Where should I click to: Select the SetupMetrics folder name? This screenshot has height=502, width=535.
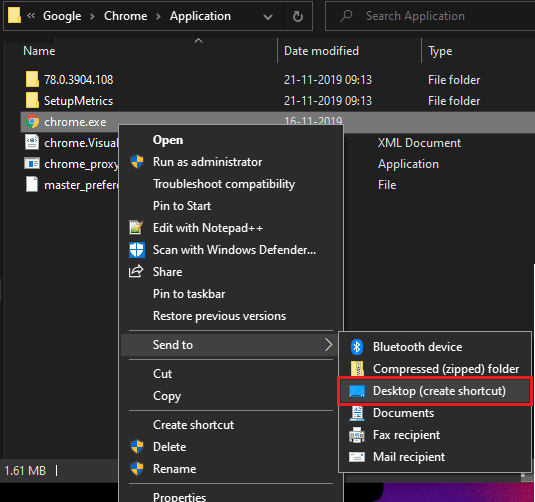(78, 101)
